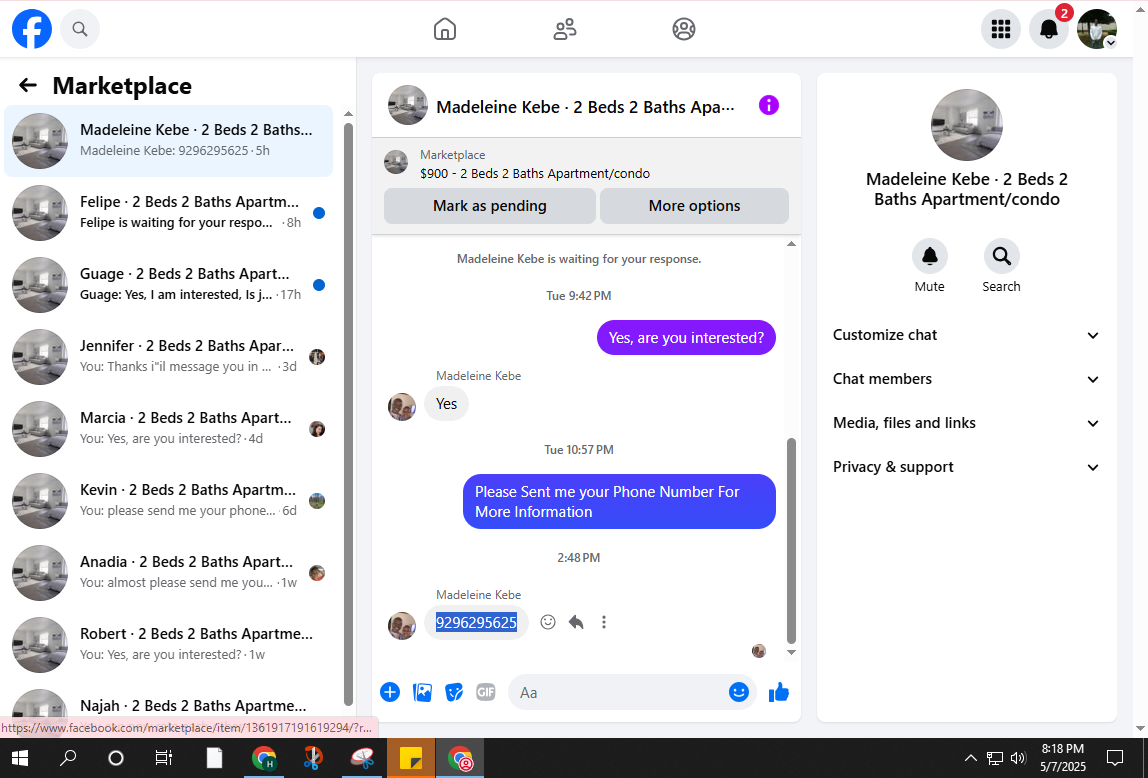The width and height of the screenshot is (1148, 778).
Task: Open Kevin conversation in list
Action: [x=168, y=501]
